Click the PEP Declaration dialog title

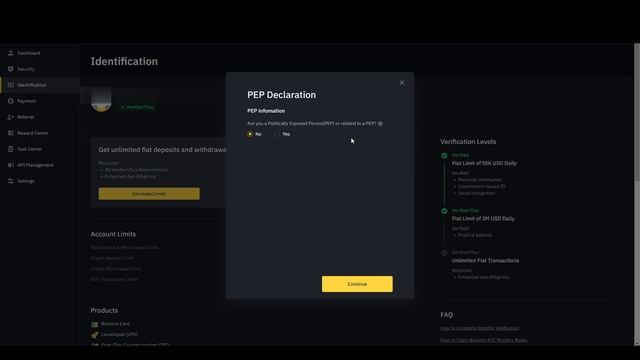pos(282,95)
